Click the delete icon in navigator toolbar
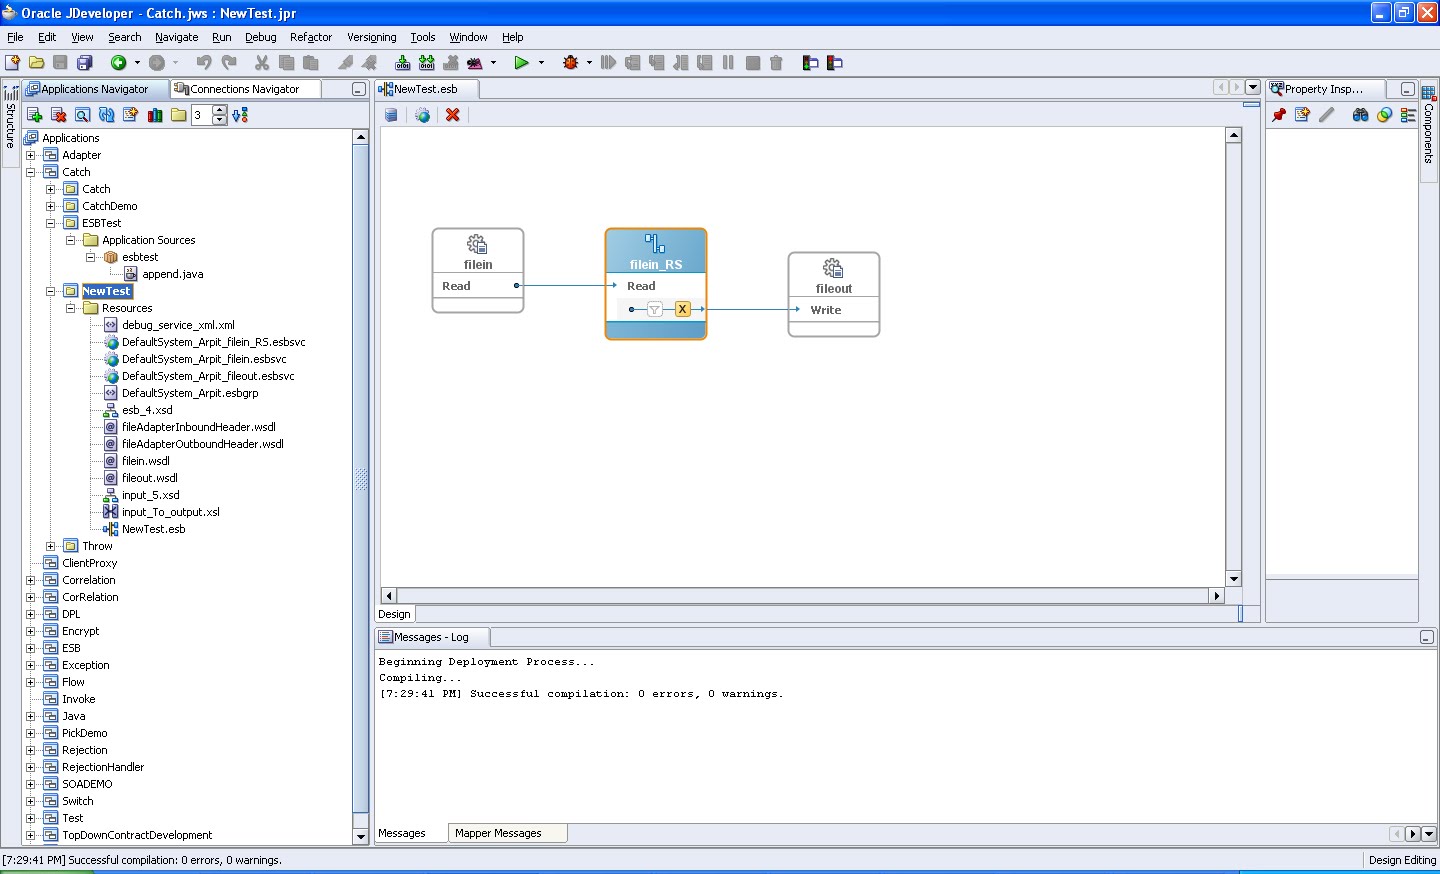Image resolution: width=1440 pixels, height=874 pixels. pos(58,115)
